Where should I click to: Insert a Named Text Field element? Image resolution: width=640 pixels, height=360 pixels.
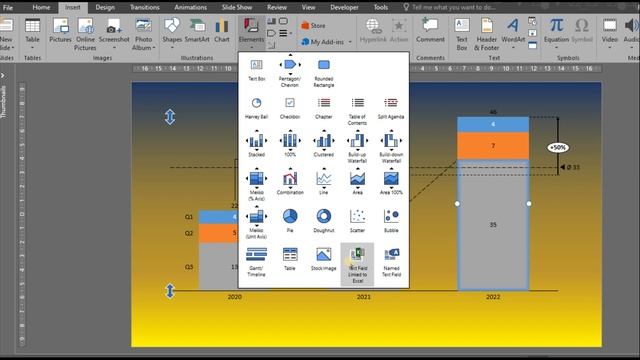(x=391, y=262)
